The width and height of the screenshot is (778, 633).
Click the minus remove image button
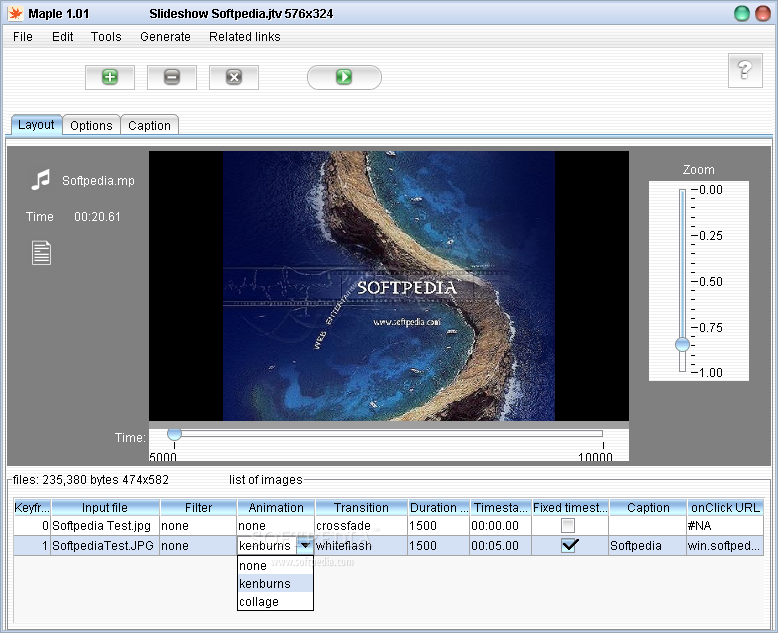172,77
